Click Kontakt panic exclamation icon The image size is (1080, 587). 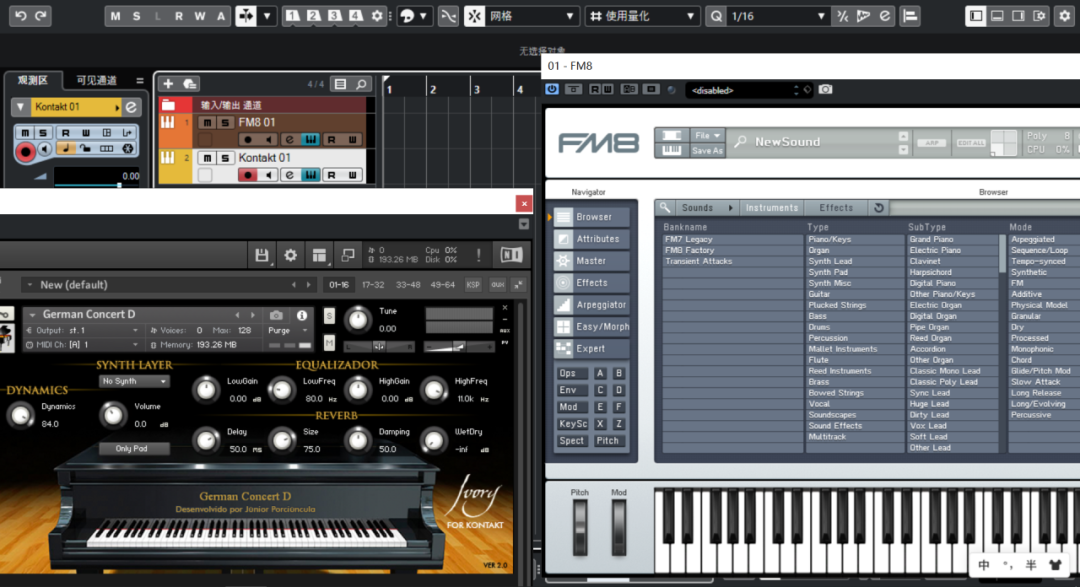point(479,256)
